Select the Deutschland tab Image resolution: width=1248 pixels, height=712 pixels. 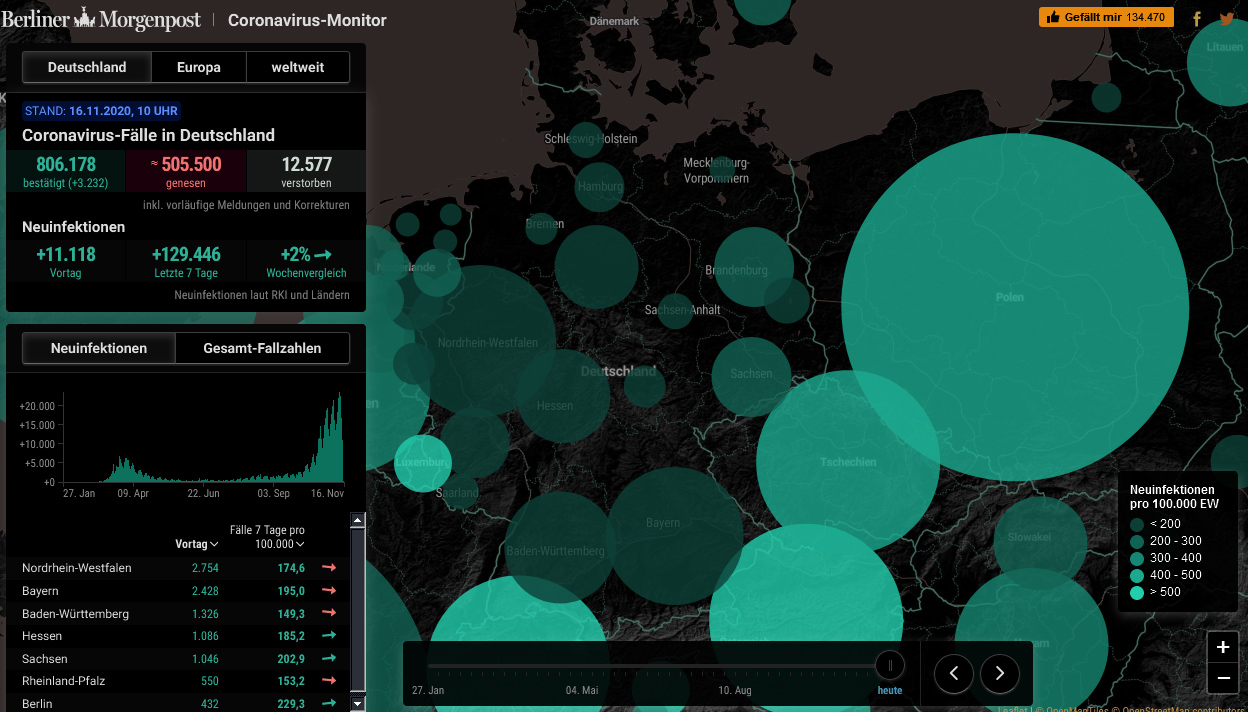[87, 67]
